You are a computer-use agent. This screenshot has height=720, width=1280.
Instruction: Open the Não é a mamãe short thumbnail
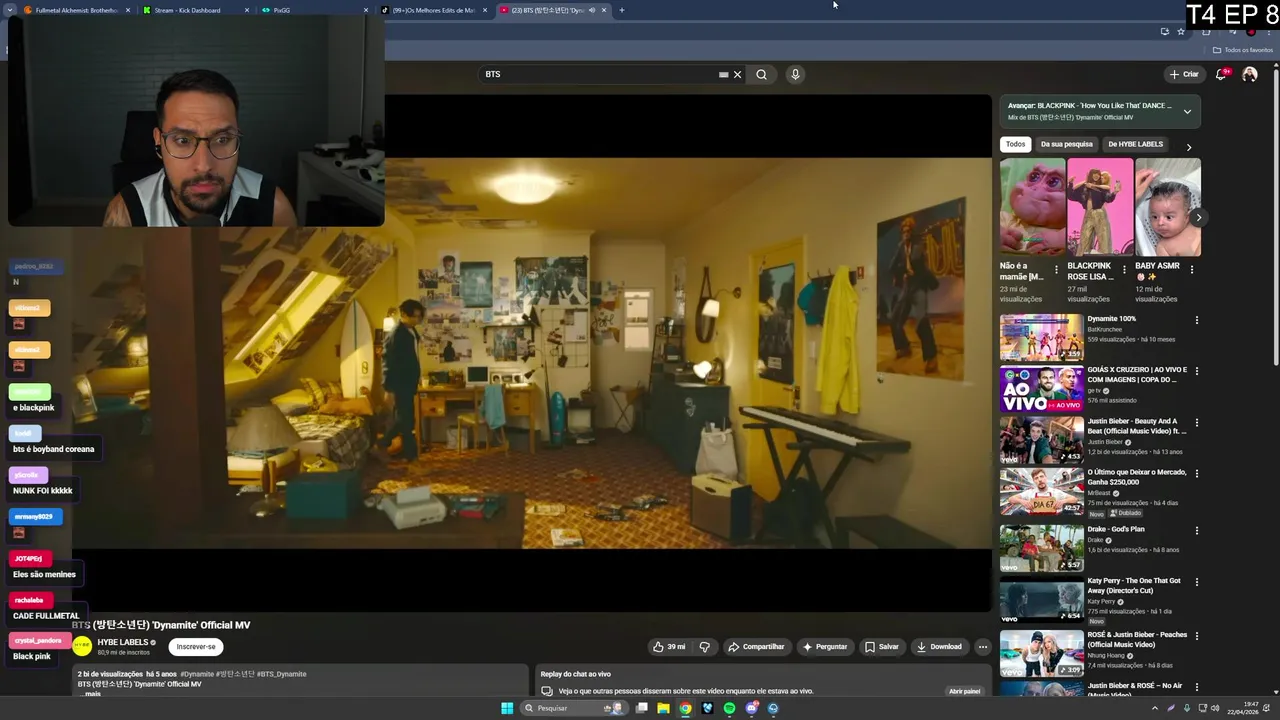[x=1032, y=207]
